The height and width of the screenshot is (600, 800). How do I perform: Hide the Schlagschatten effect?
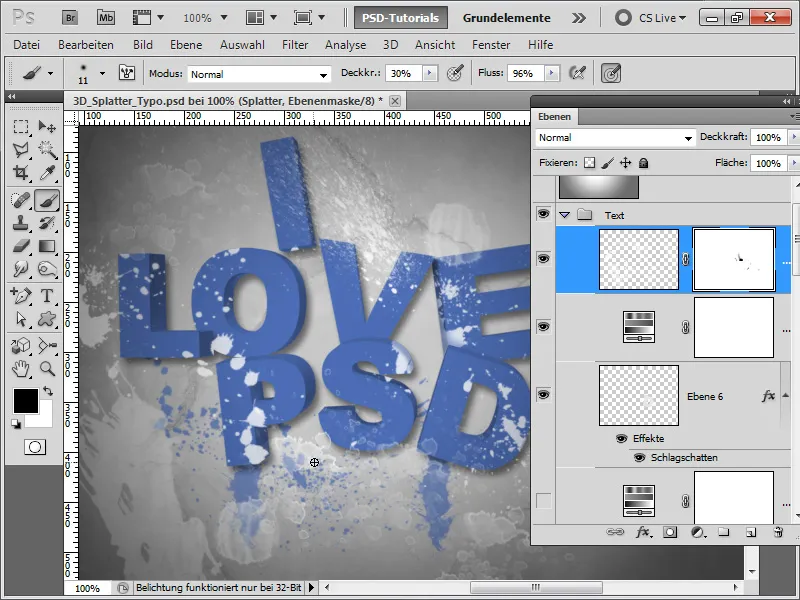click(639, 458)
